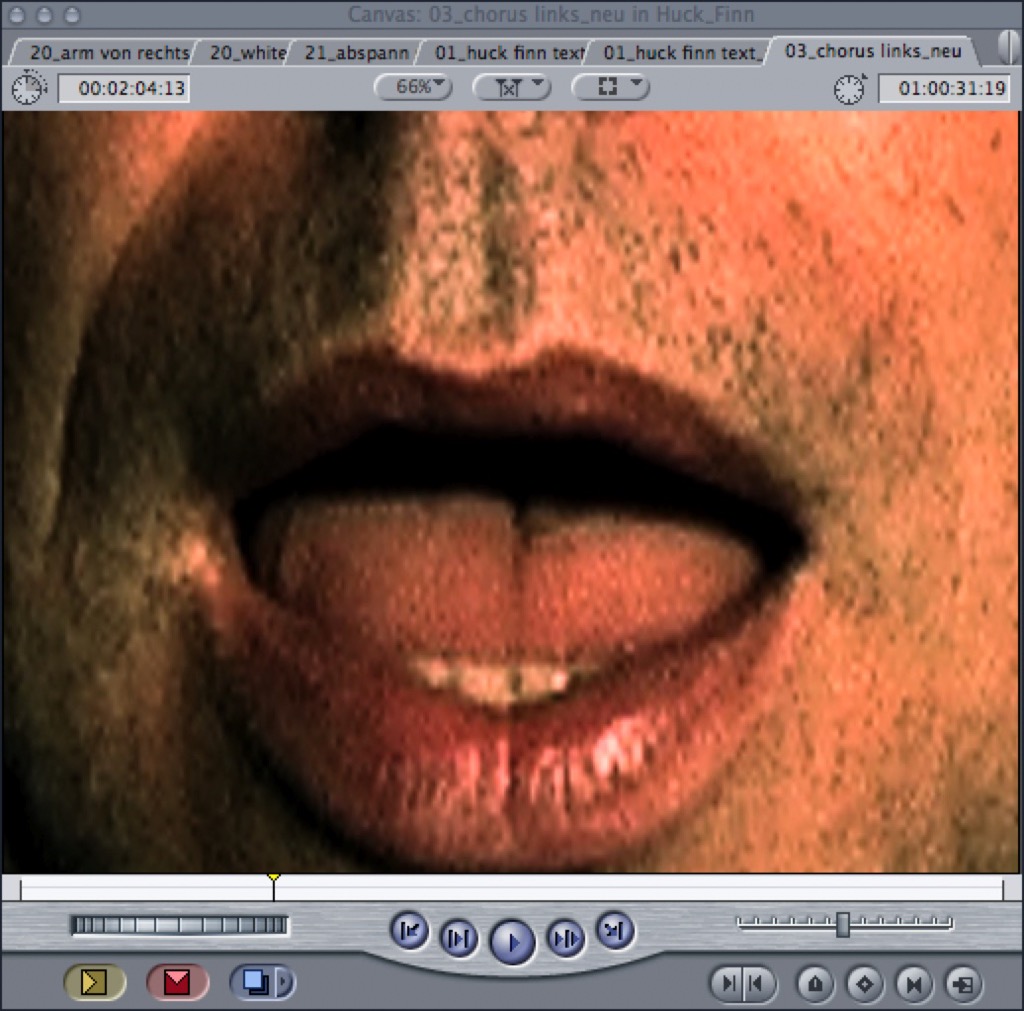Click the Play button
The width and height of the screenshot is (1024, 1011).
coord(512,942)
